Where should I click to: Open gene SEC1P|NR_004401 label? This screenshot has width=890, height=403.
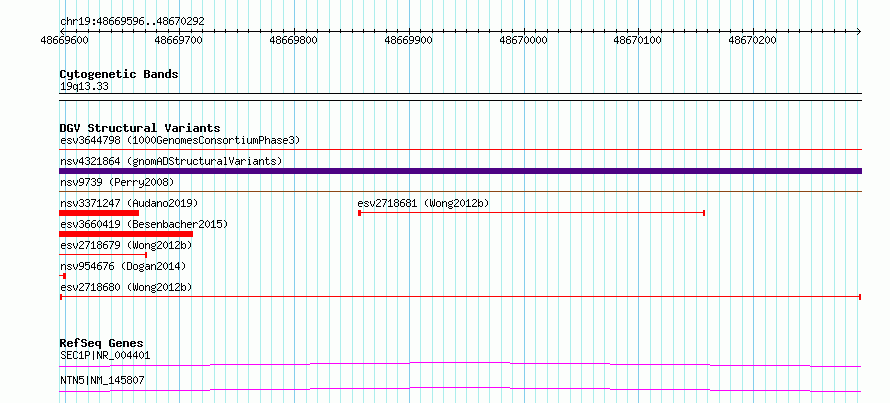(105, 356)
